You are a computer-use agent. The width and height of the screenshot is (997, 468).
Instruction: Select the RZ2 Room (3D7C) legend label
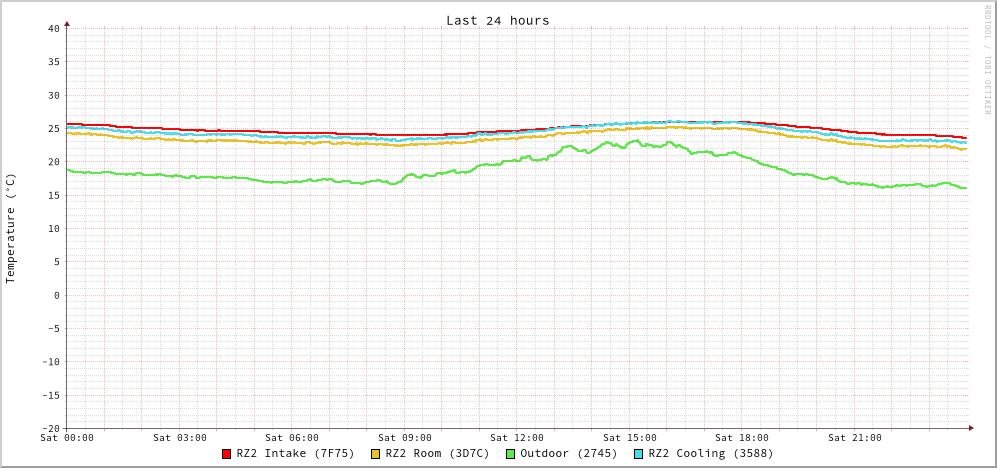coord(437,453)
